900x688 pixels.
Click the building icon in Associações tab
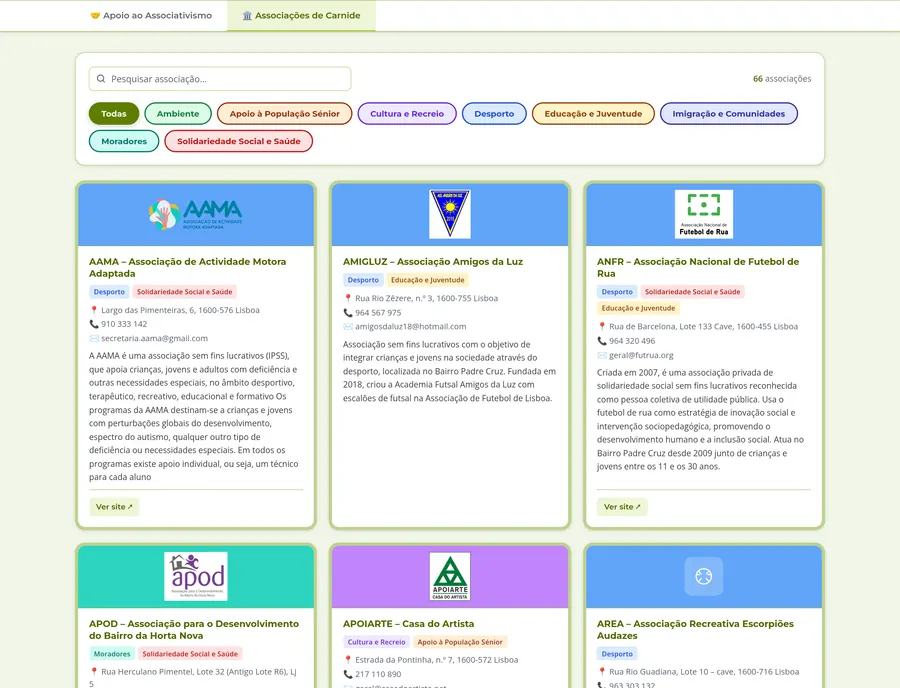[x=247, y=15]
